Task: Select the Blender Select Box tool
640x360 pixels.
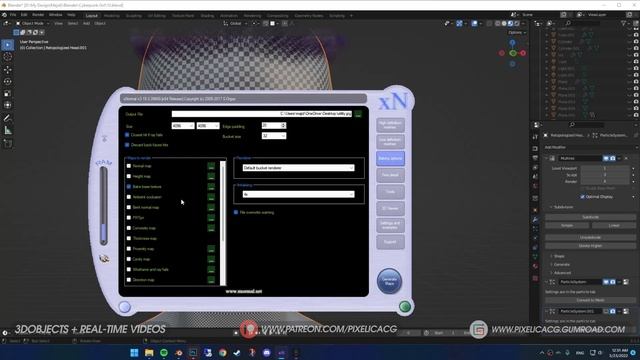Action: [x=8, y=45]
